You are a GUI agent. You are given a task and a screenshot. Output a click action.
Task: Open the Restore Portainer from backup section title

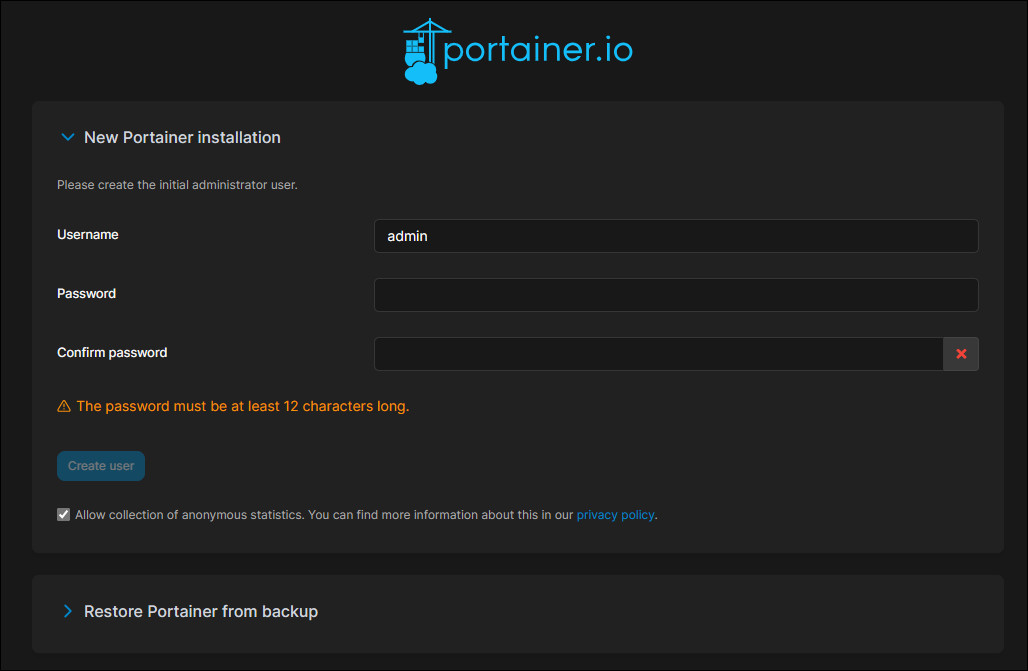coord(201,611)
